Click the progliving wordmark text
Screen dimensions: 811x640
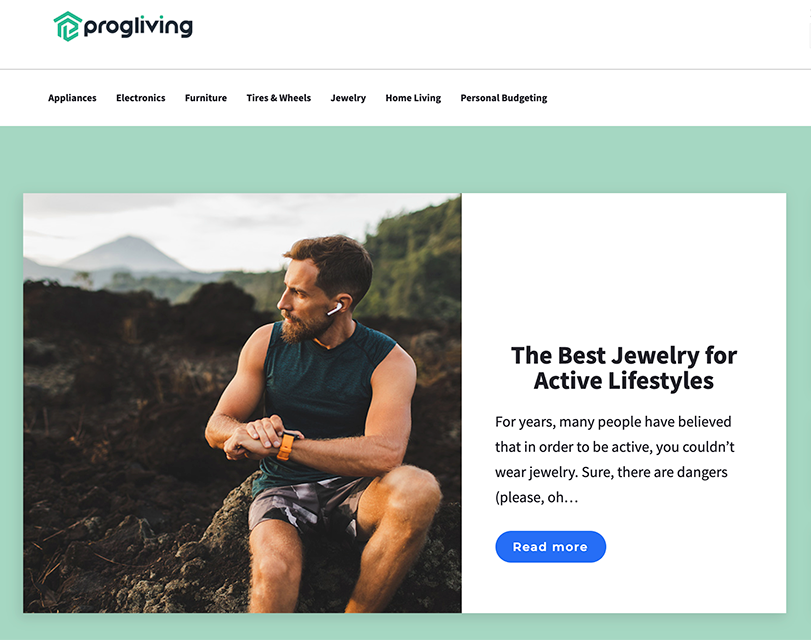click(x=138, y=26)
